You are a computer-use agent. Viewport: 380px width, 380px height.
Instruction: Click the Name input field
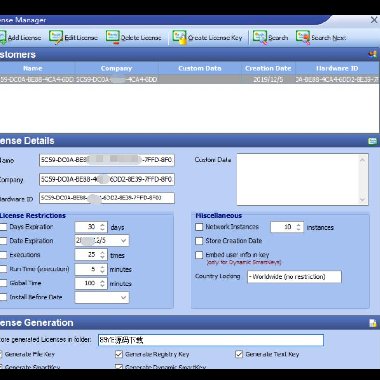pos(107,160)
